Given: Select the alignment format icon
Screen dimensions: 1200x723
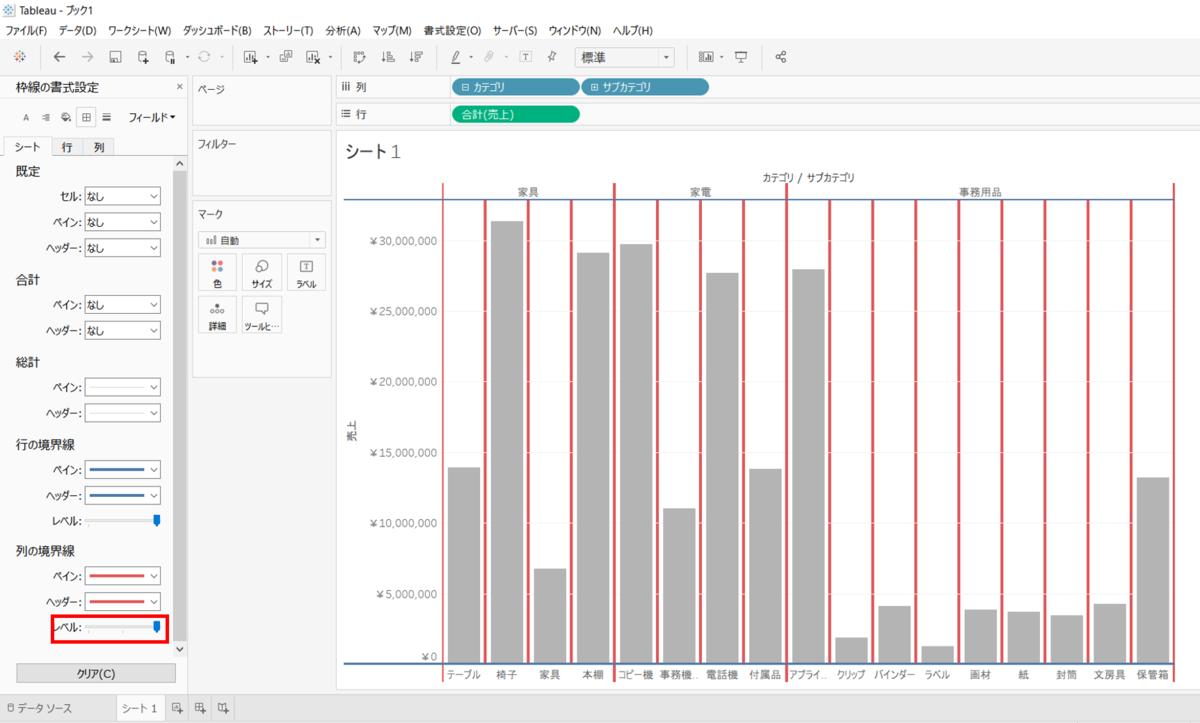Looking at the screenshot, I should tap(46, 118).
